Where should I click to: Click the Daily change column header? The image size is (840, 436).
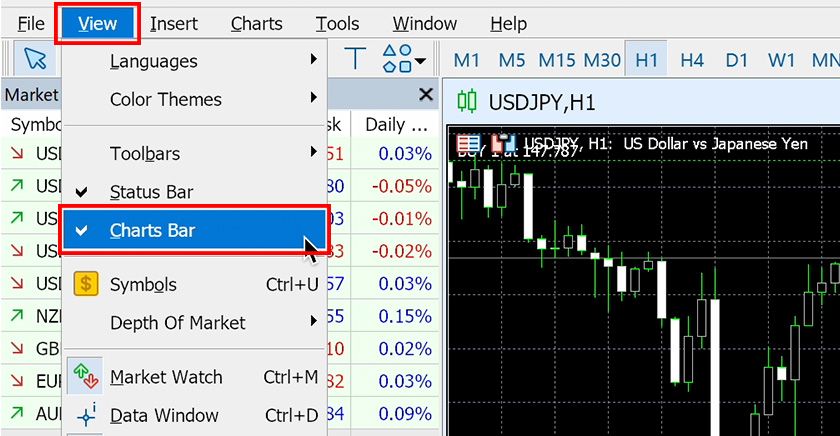[x=397, y=125]
